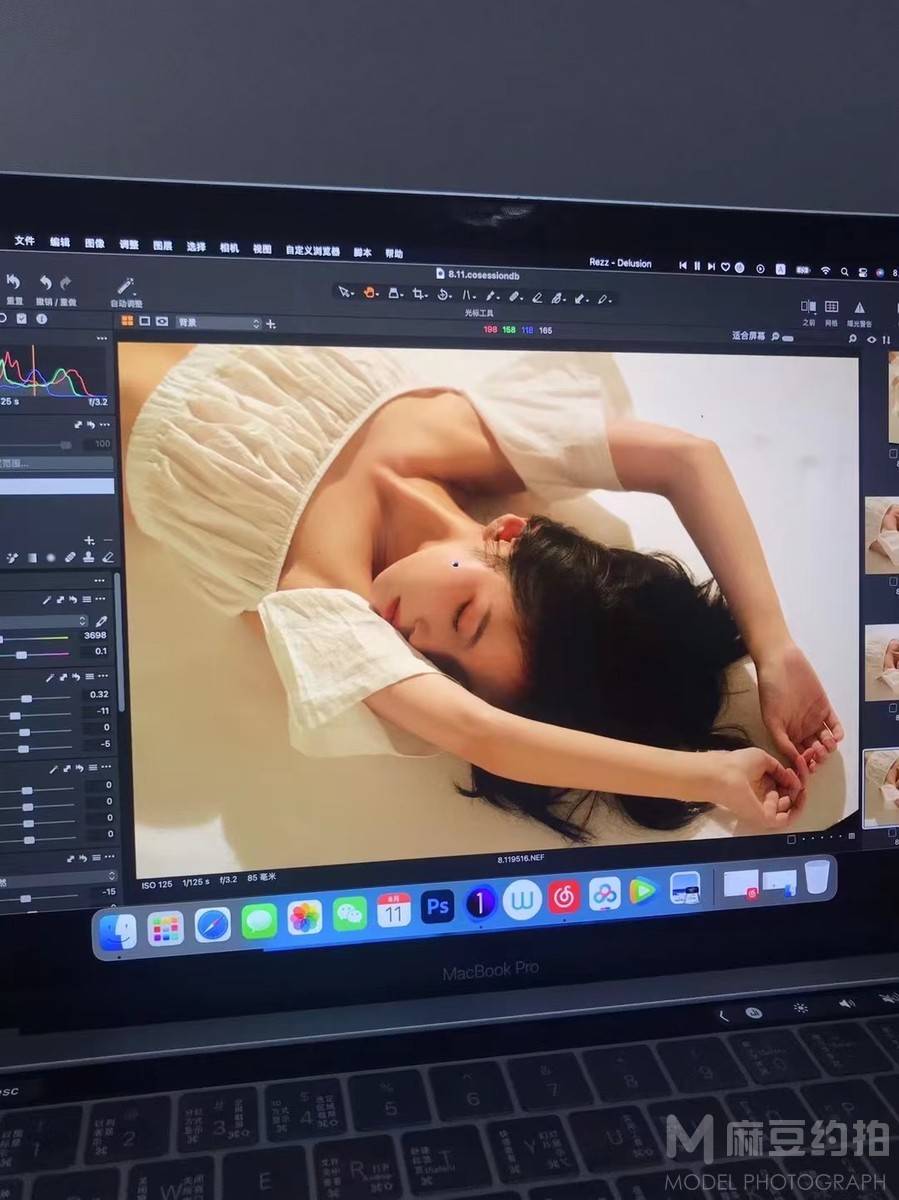Open Safari from the Dock
Viewport: 899px width, 1200px height.
[x=212, y=925]
